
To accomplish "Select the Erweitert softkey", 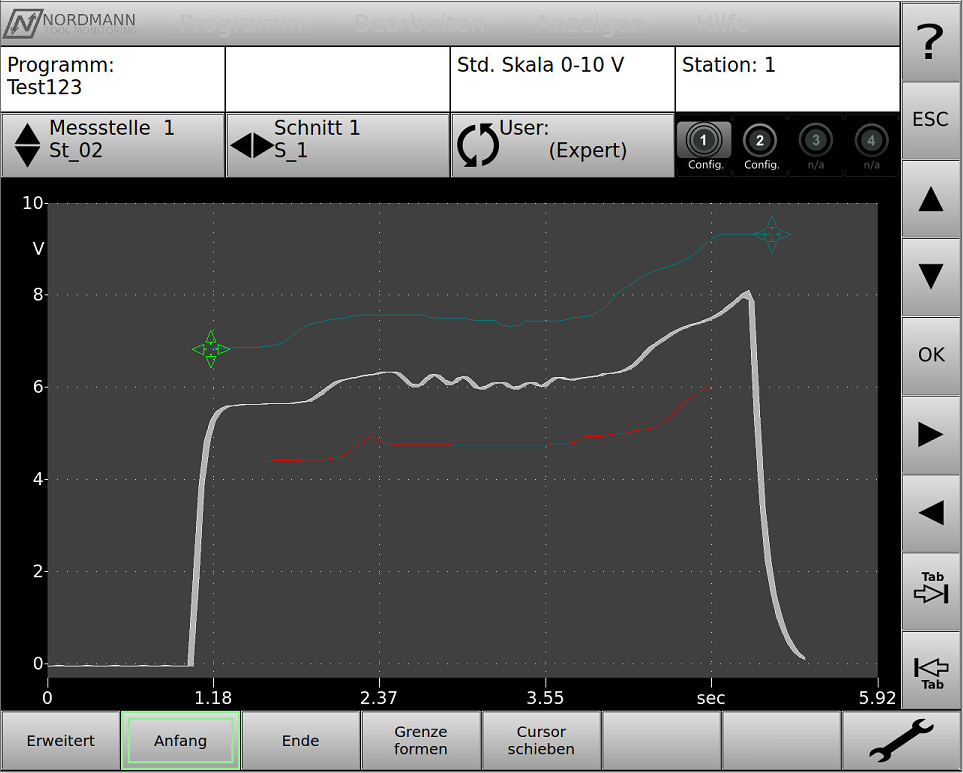I will tap(60, 741).
